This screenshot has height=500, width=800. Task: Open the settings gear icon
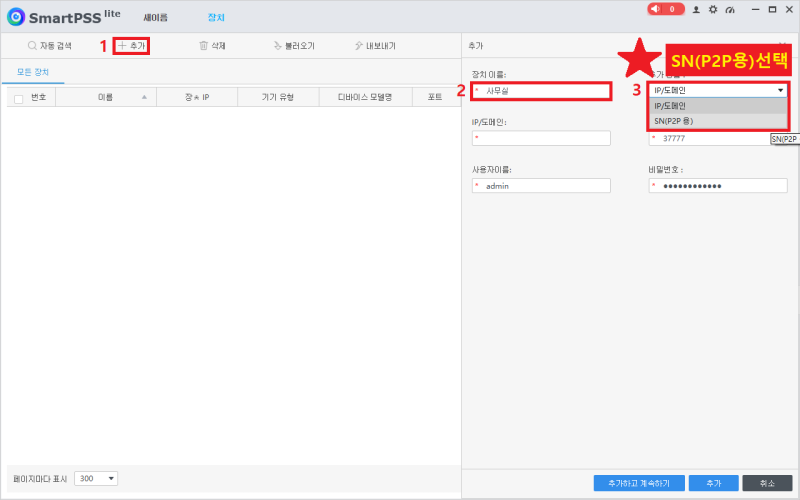[x=713, y=9]
